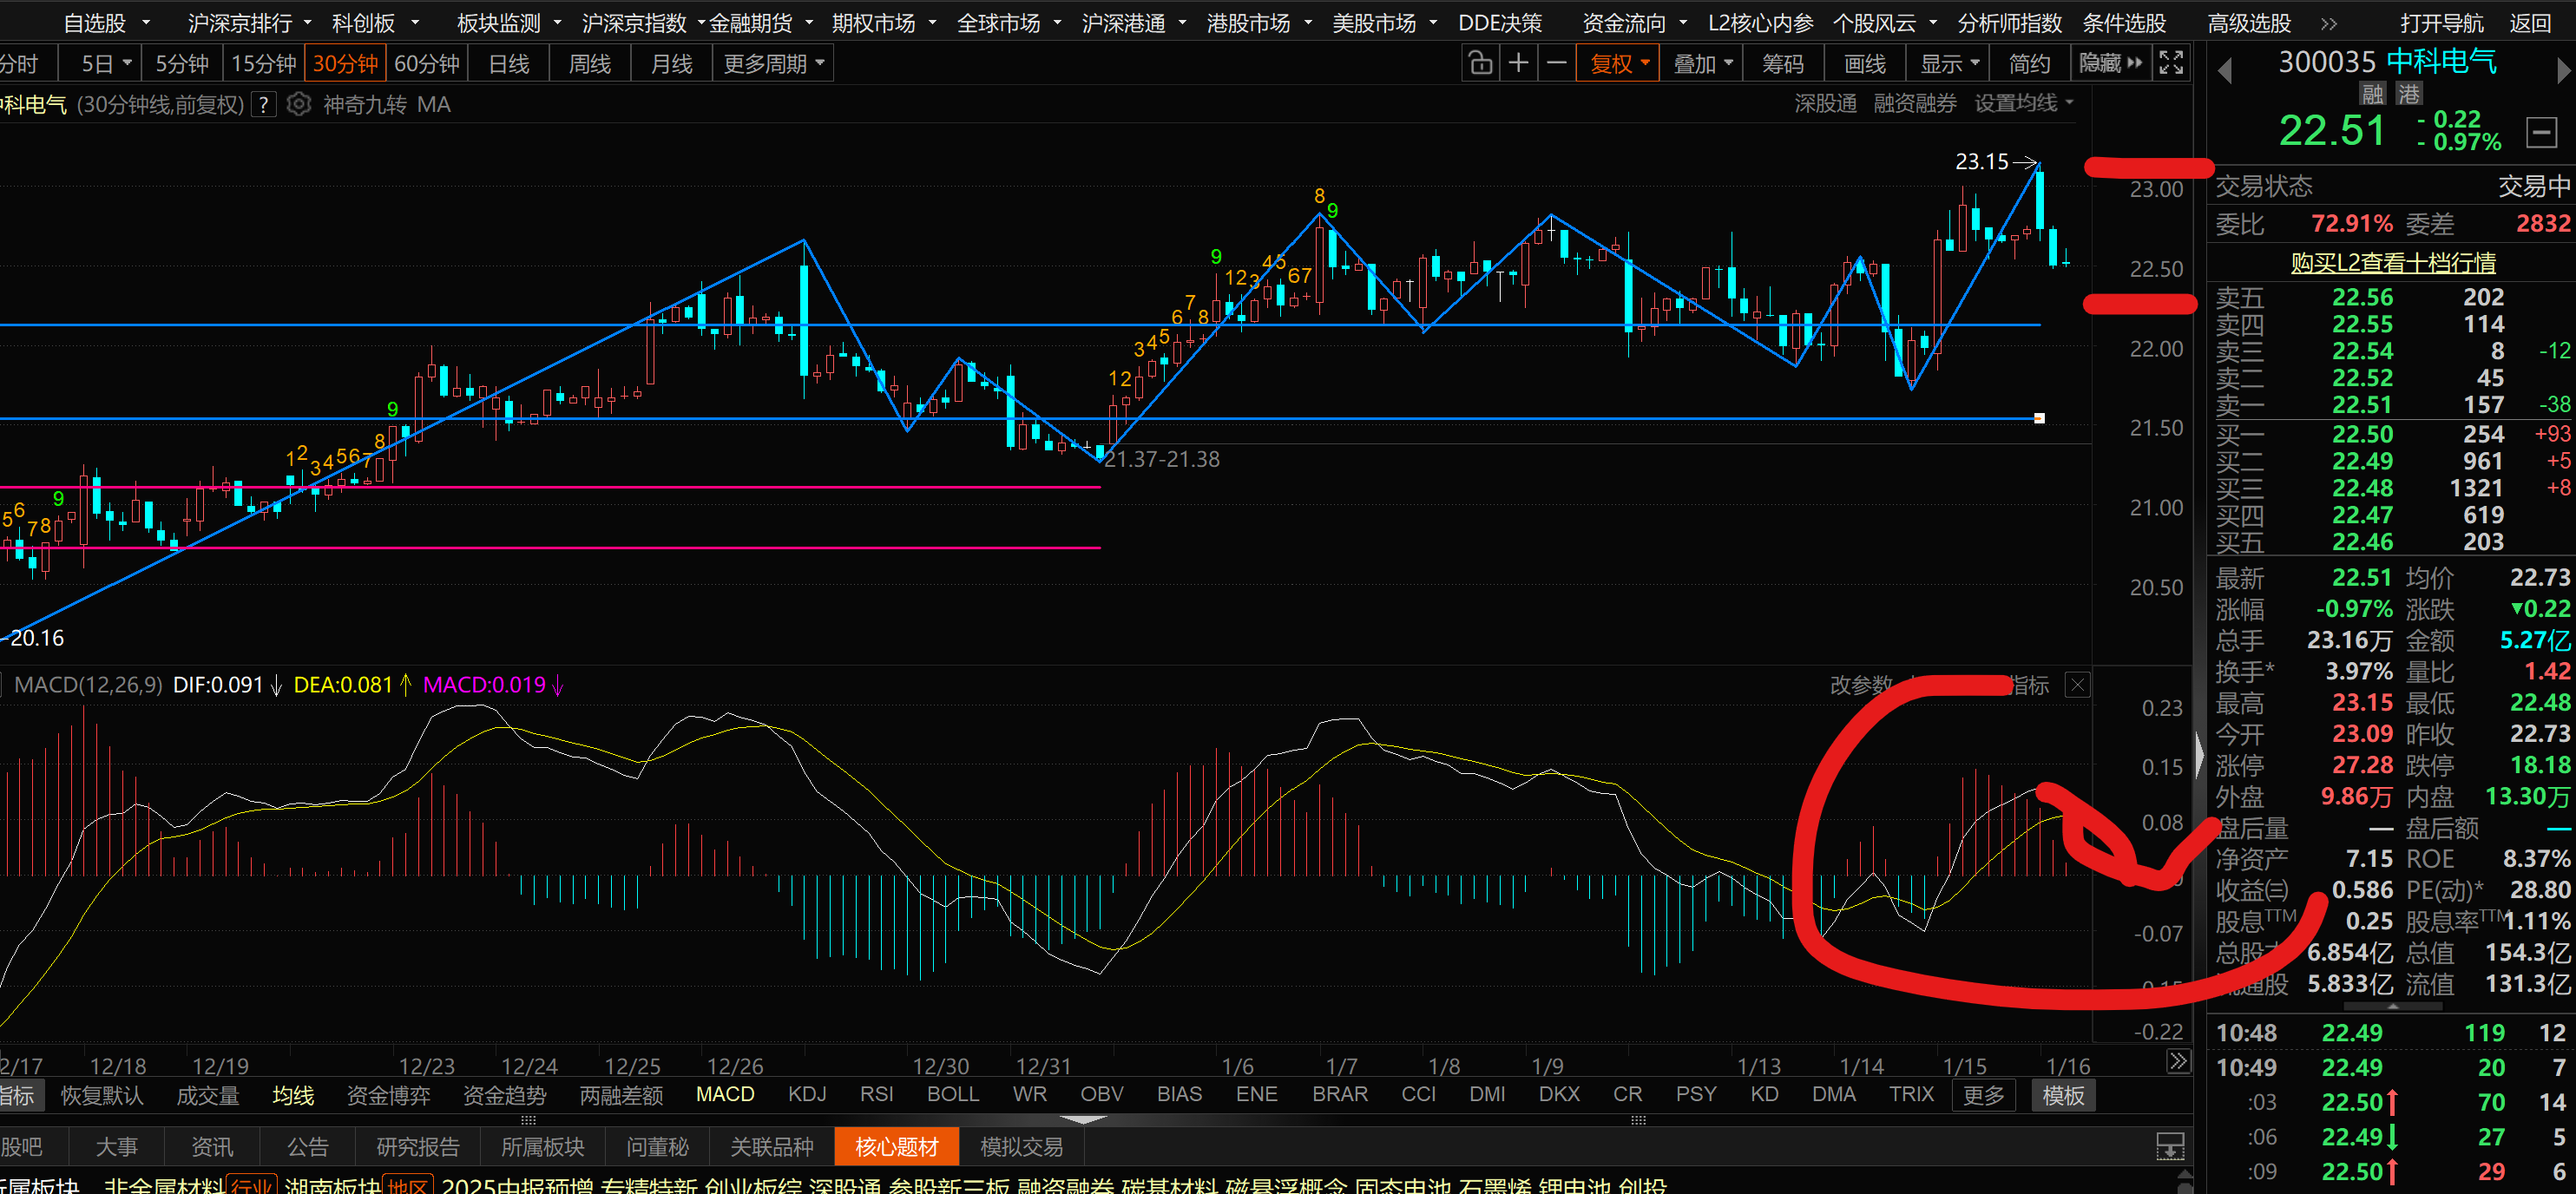The image size is (2576, 1194).
Task: Click the bottom panel layout icon
Action: click(x=2169, y=1146)
